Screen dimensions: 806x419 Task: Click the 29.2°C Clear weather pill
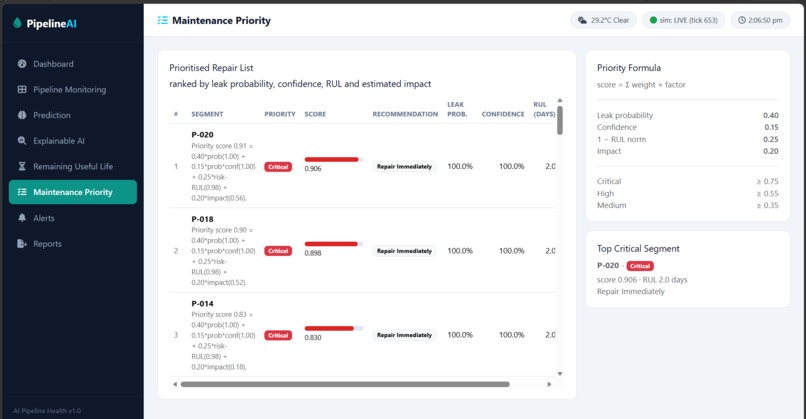tap(603, 20)
